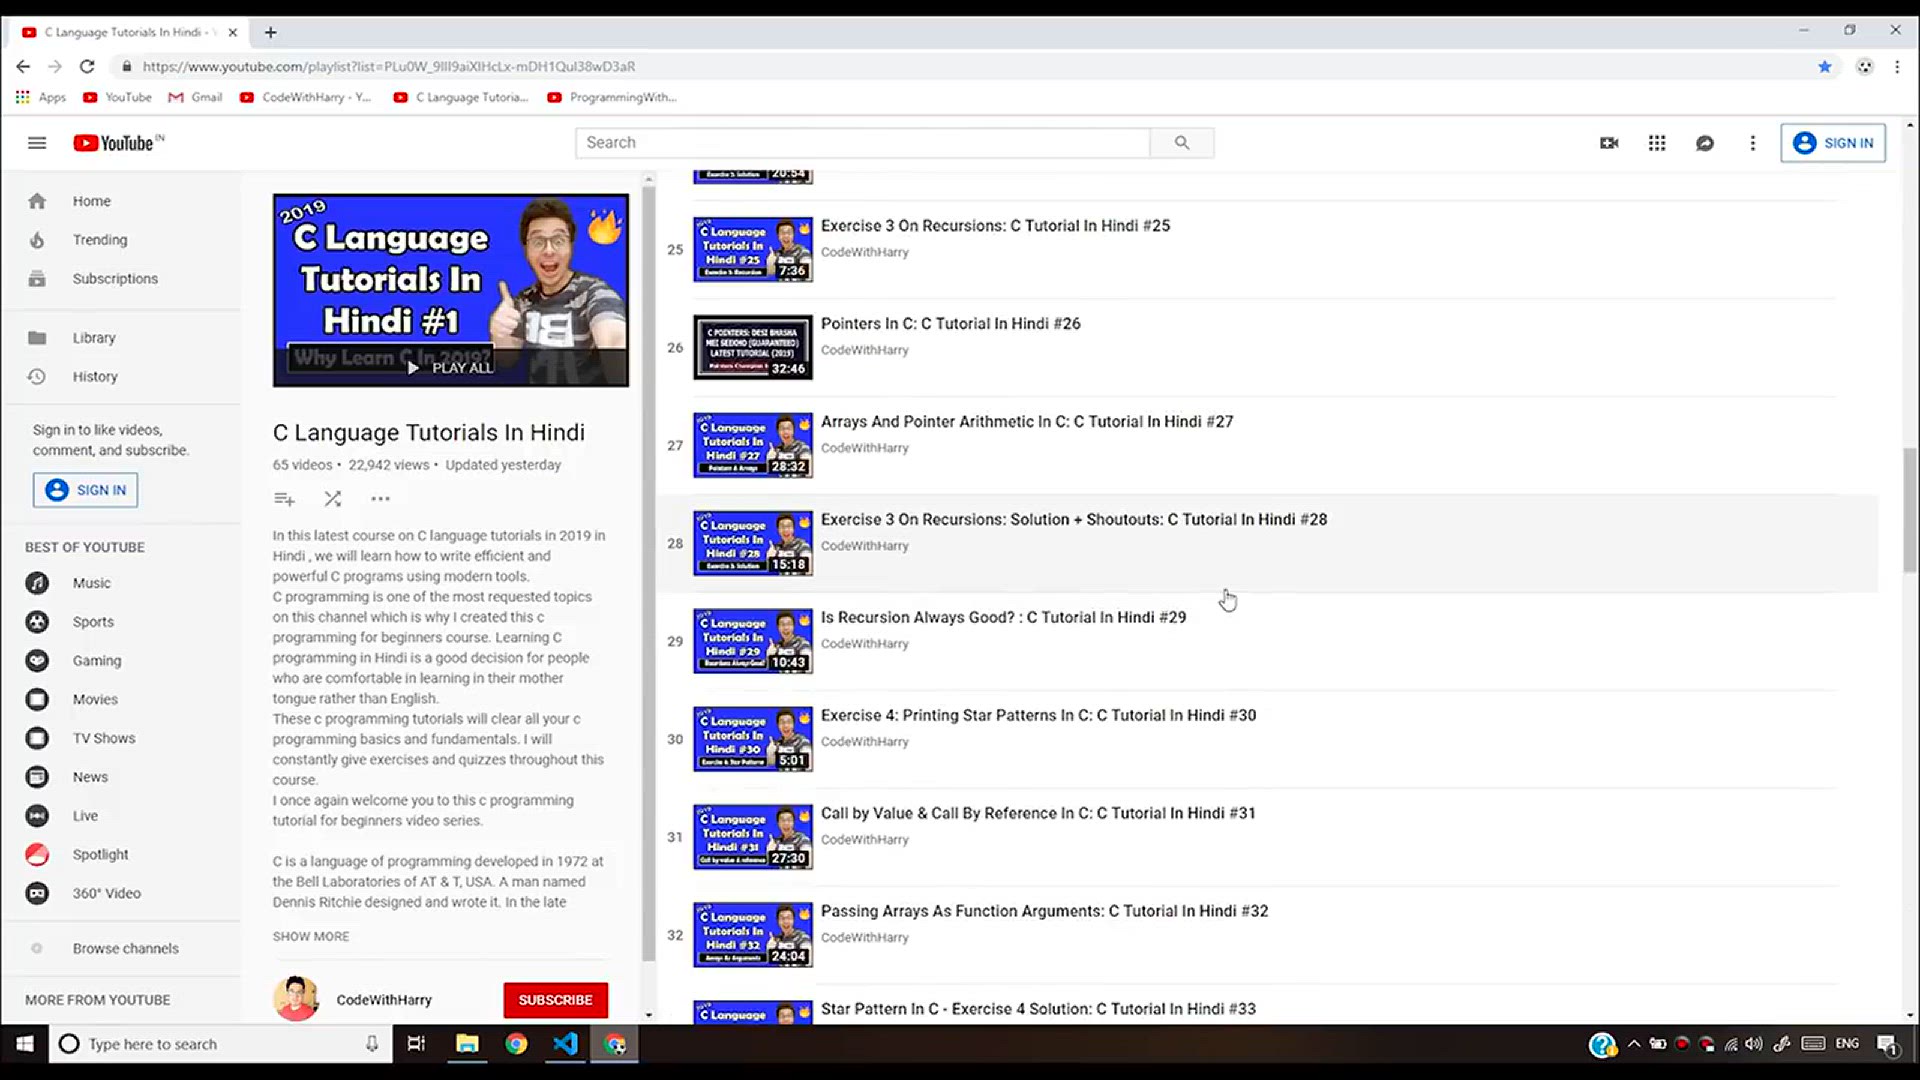This screenshot has width=1920, height=1080.
Task: Click the Shuffle play icon
Action: point(332,499)
